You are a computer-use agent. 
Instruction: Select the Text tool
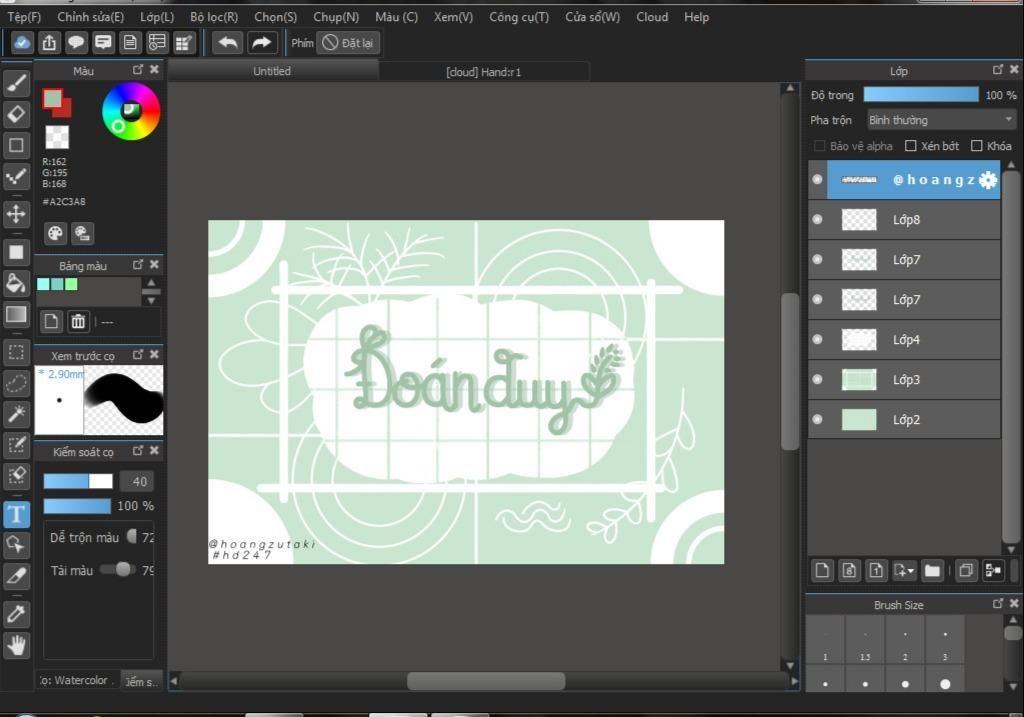tap(16, 514)
